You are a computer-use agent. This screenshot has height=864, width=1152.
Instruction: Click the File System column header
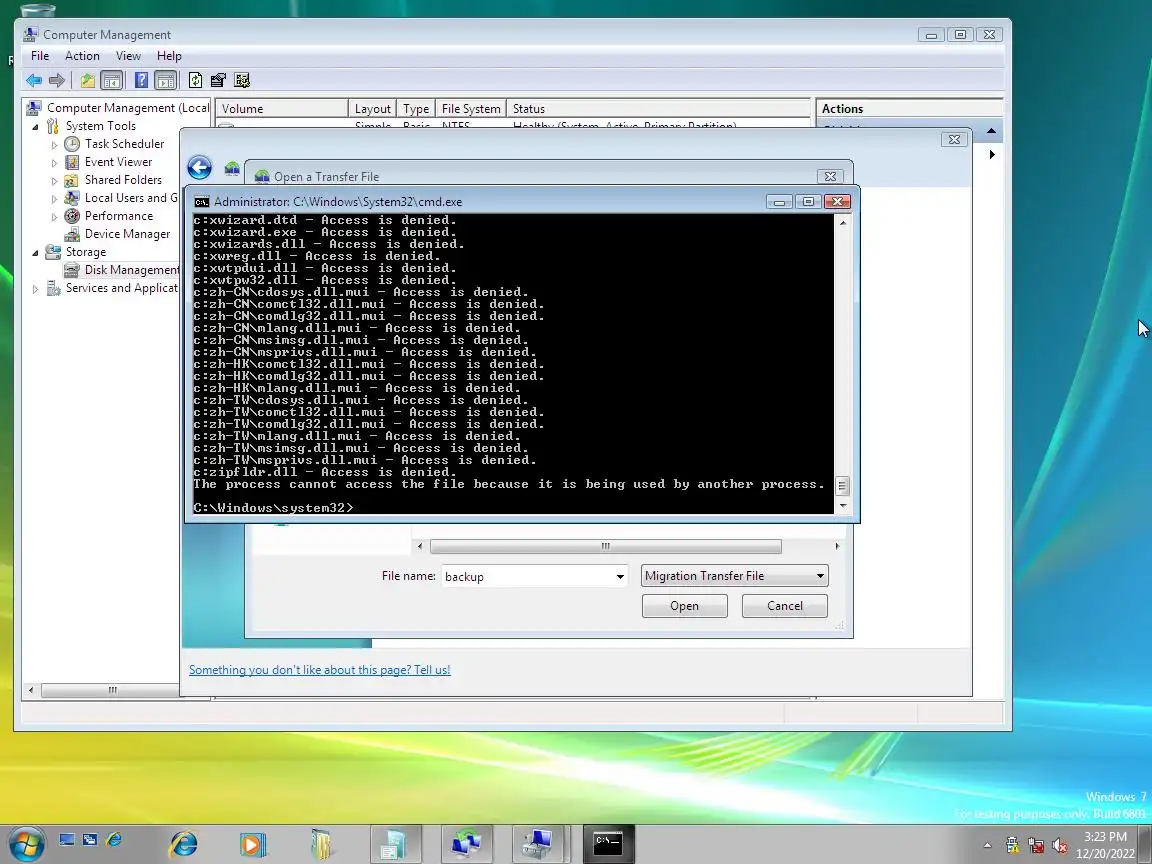click(x=471, y=109)
